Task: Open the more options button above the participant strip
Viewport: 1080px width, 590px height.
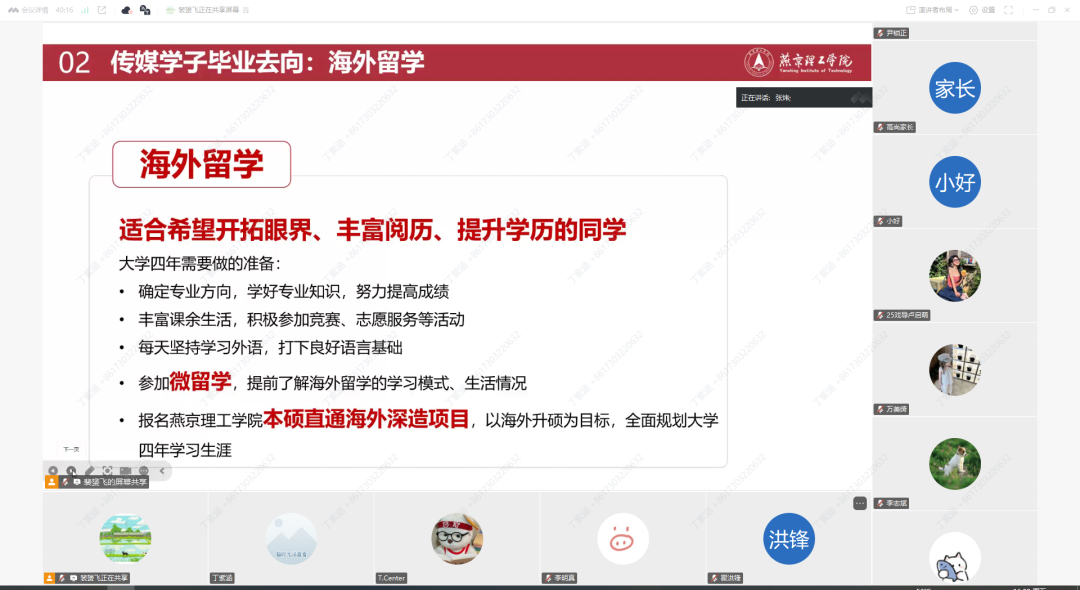Action: (860, 503)
